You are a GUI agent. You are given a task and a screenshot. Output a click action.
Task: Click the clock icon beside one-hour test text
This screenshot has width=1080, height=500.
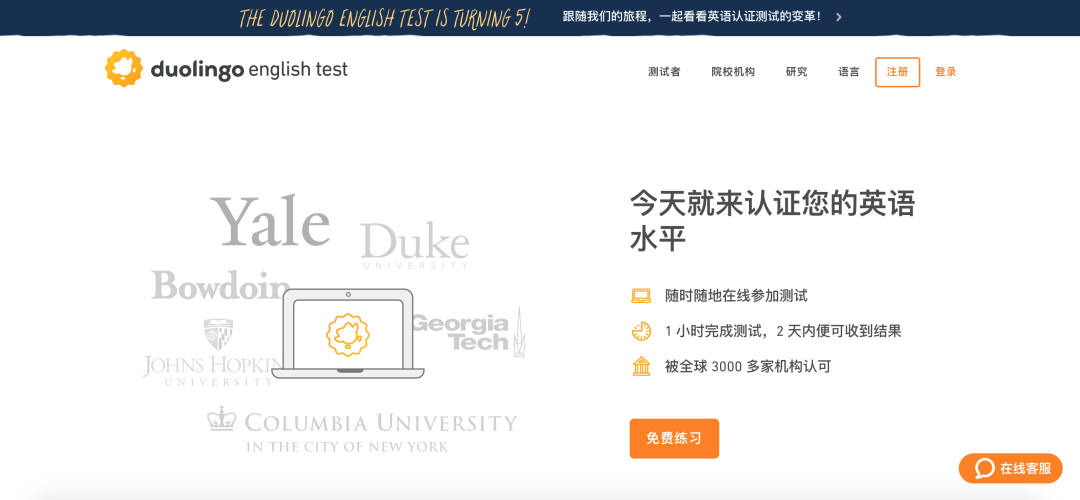click(x=641, y=331)
